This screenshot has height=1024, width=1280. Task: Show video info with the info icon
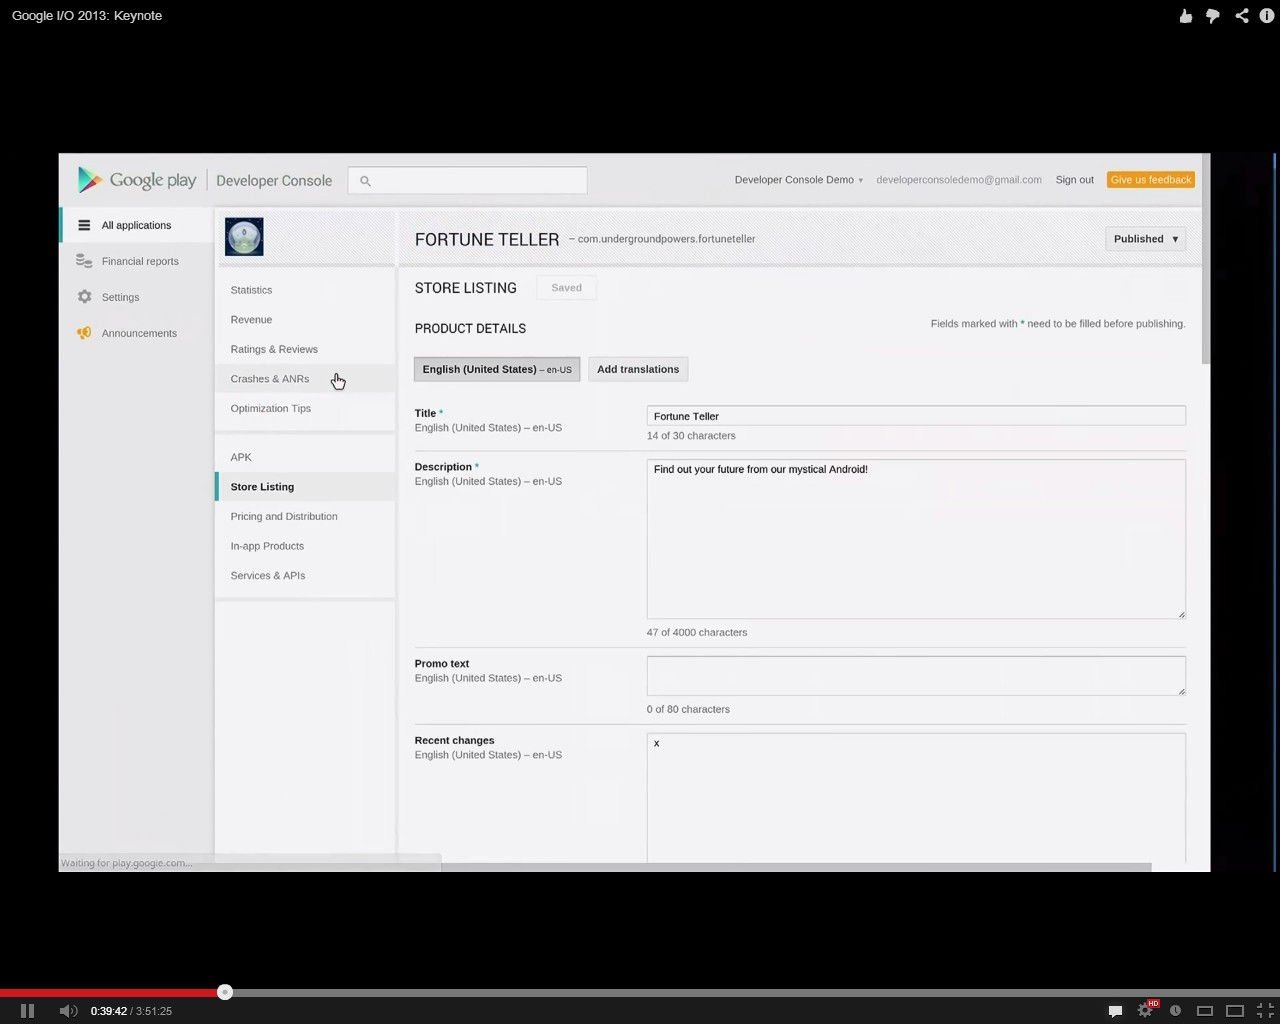pyautogui.click(x=1267, y=16)
